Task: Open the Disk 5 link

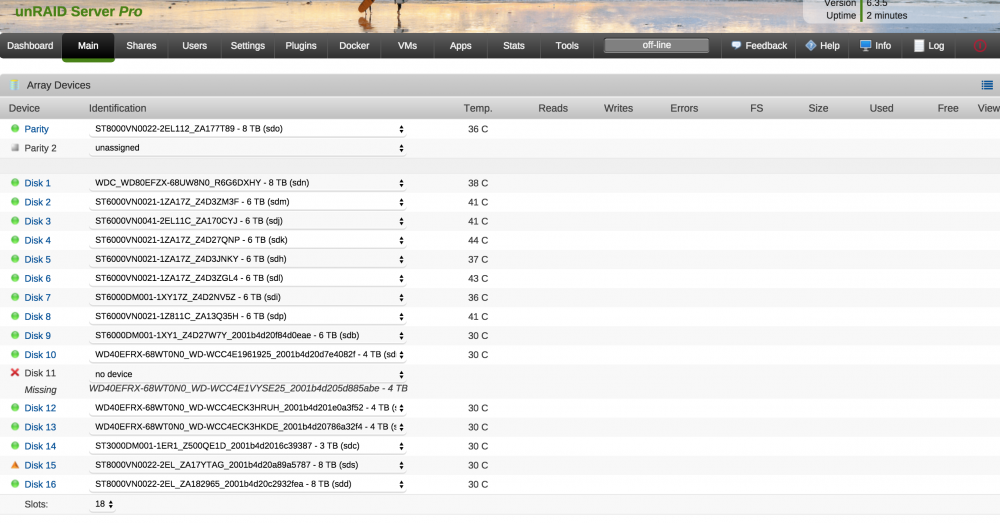Action: coord(38,260)
